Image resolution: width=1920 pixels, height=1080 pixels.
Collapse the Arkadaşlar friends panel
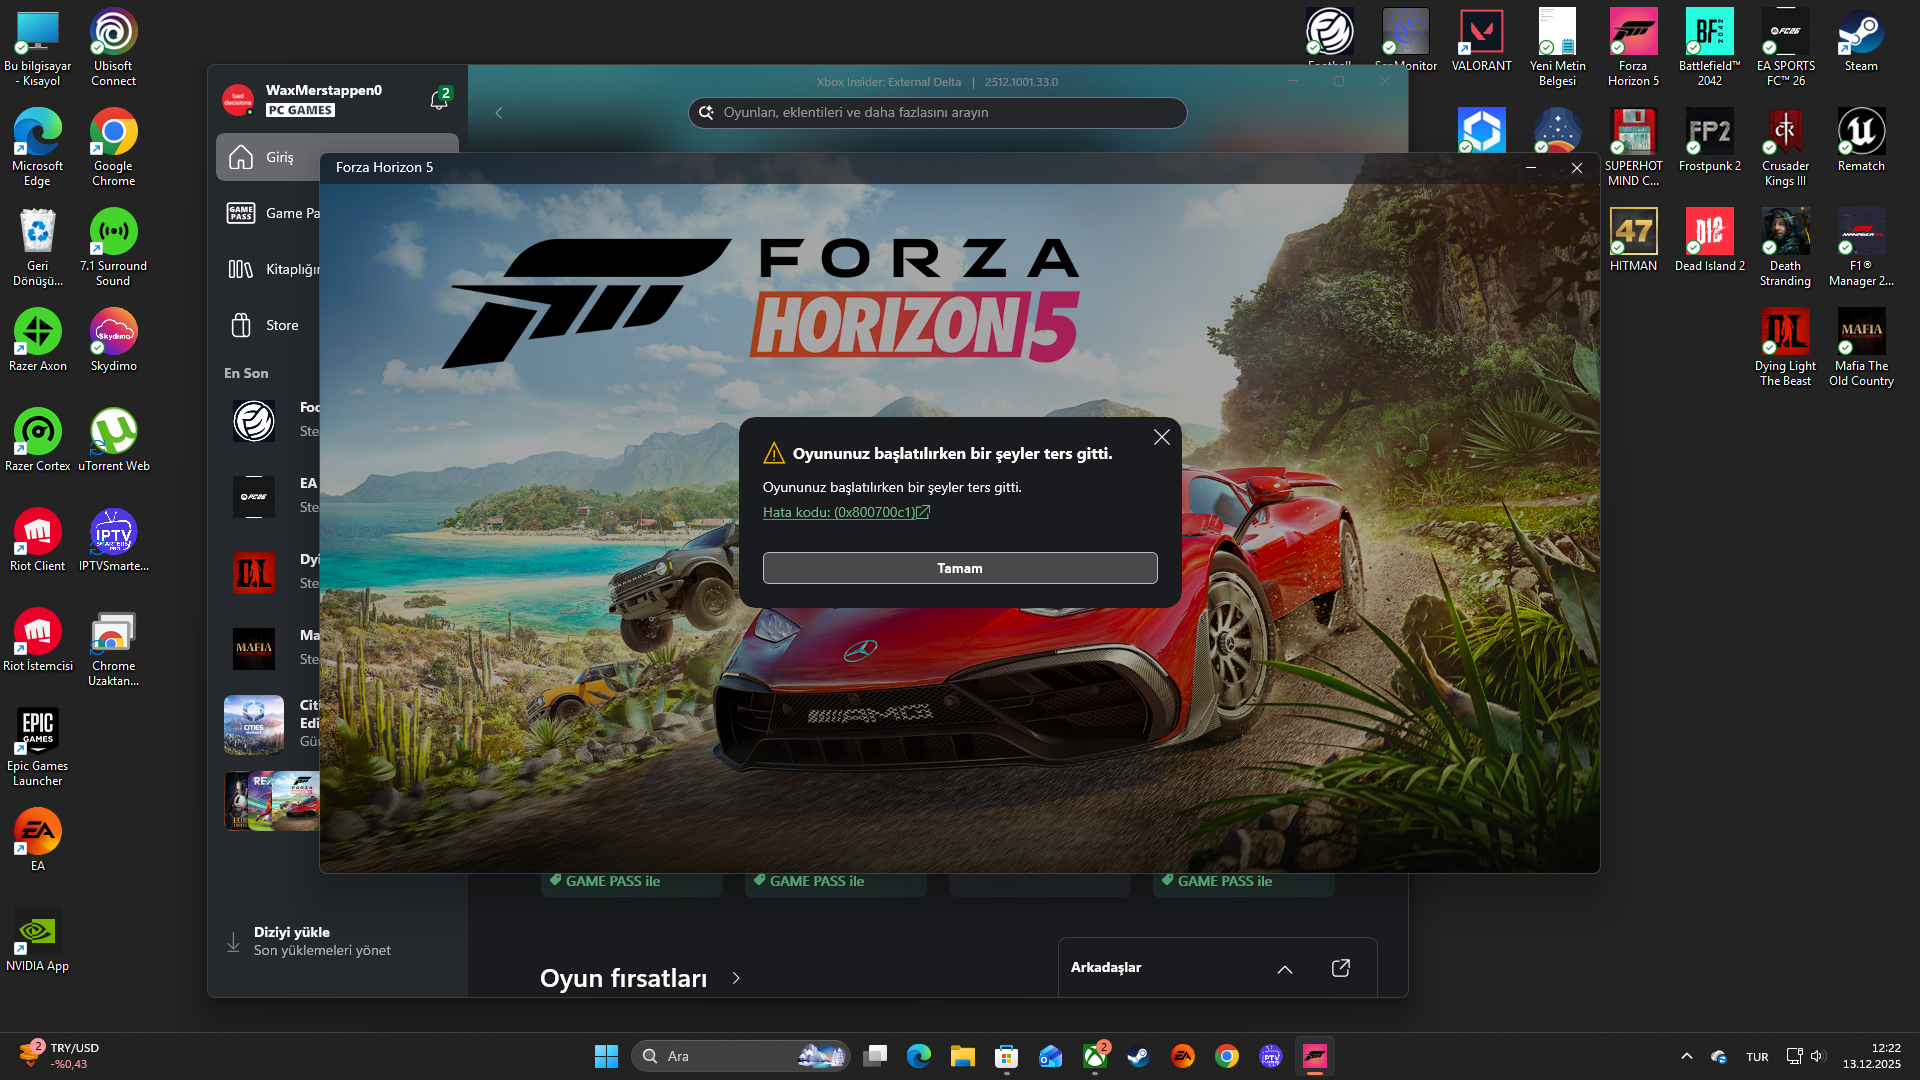1285,968
